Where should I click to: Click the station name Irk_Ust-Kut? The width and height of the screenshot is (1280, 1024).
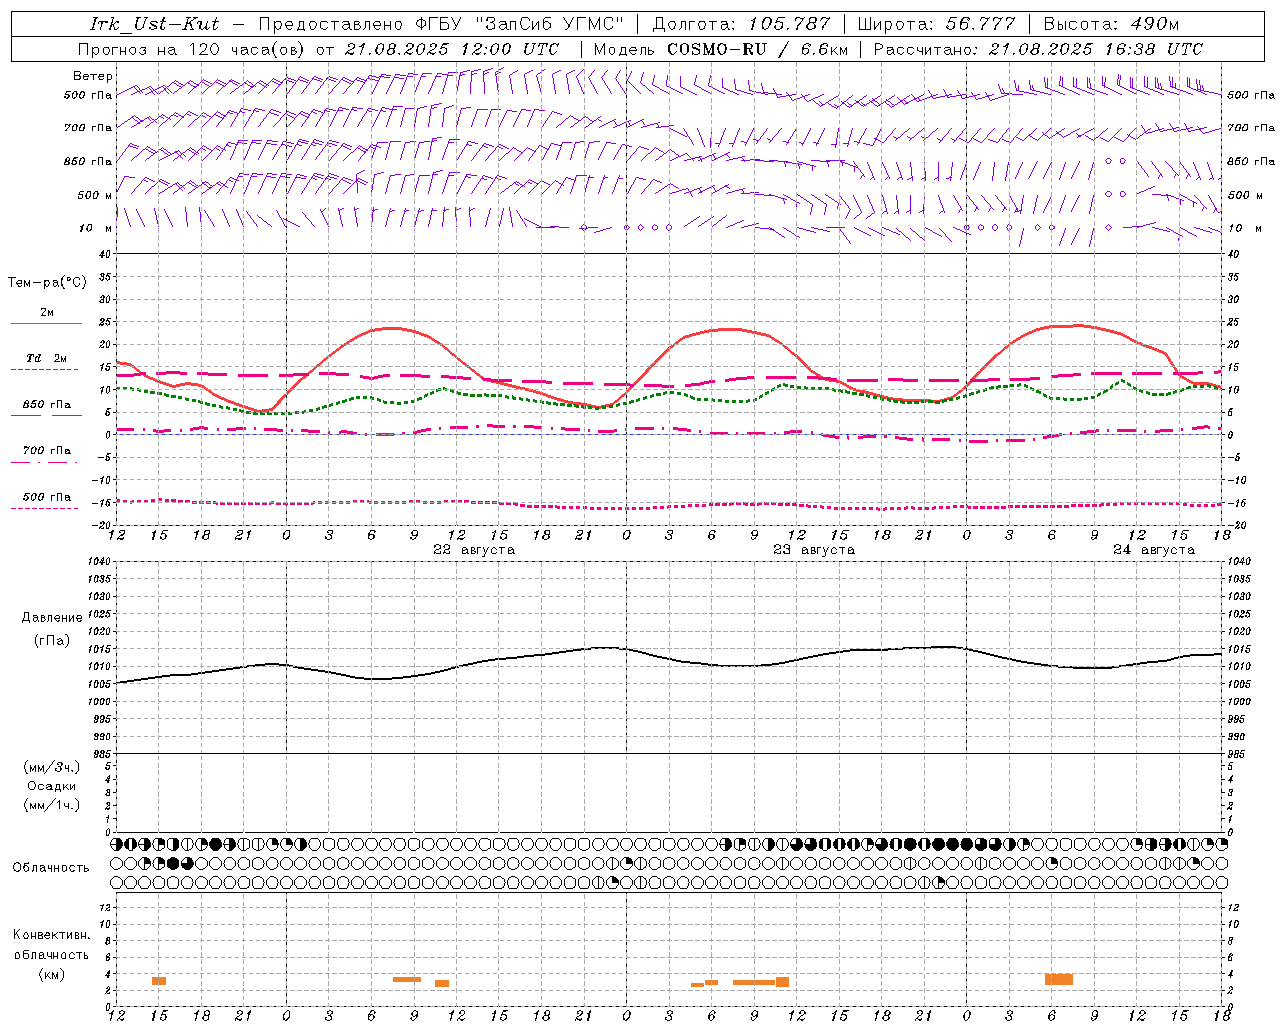click(x=154, y=24)
